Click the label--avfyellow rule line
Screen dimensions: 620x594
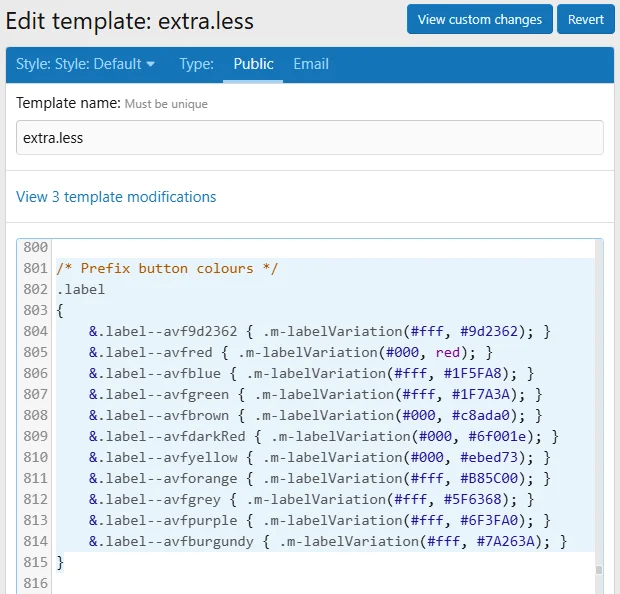(319, 457)
